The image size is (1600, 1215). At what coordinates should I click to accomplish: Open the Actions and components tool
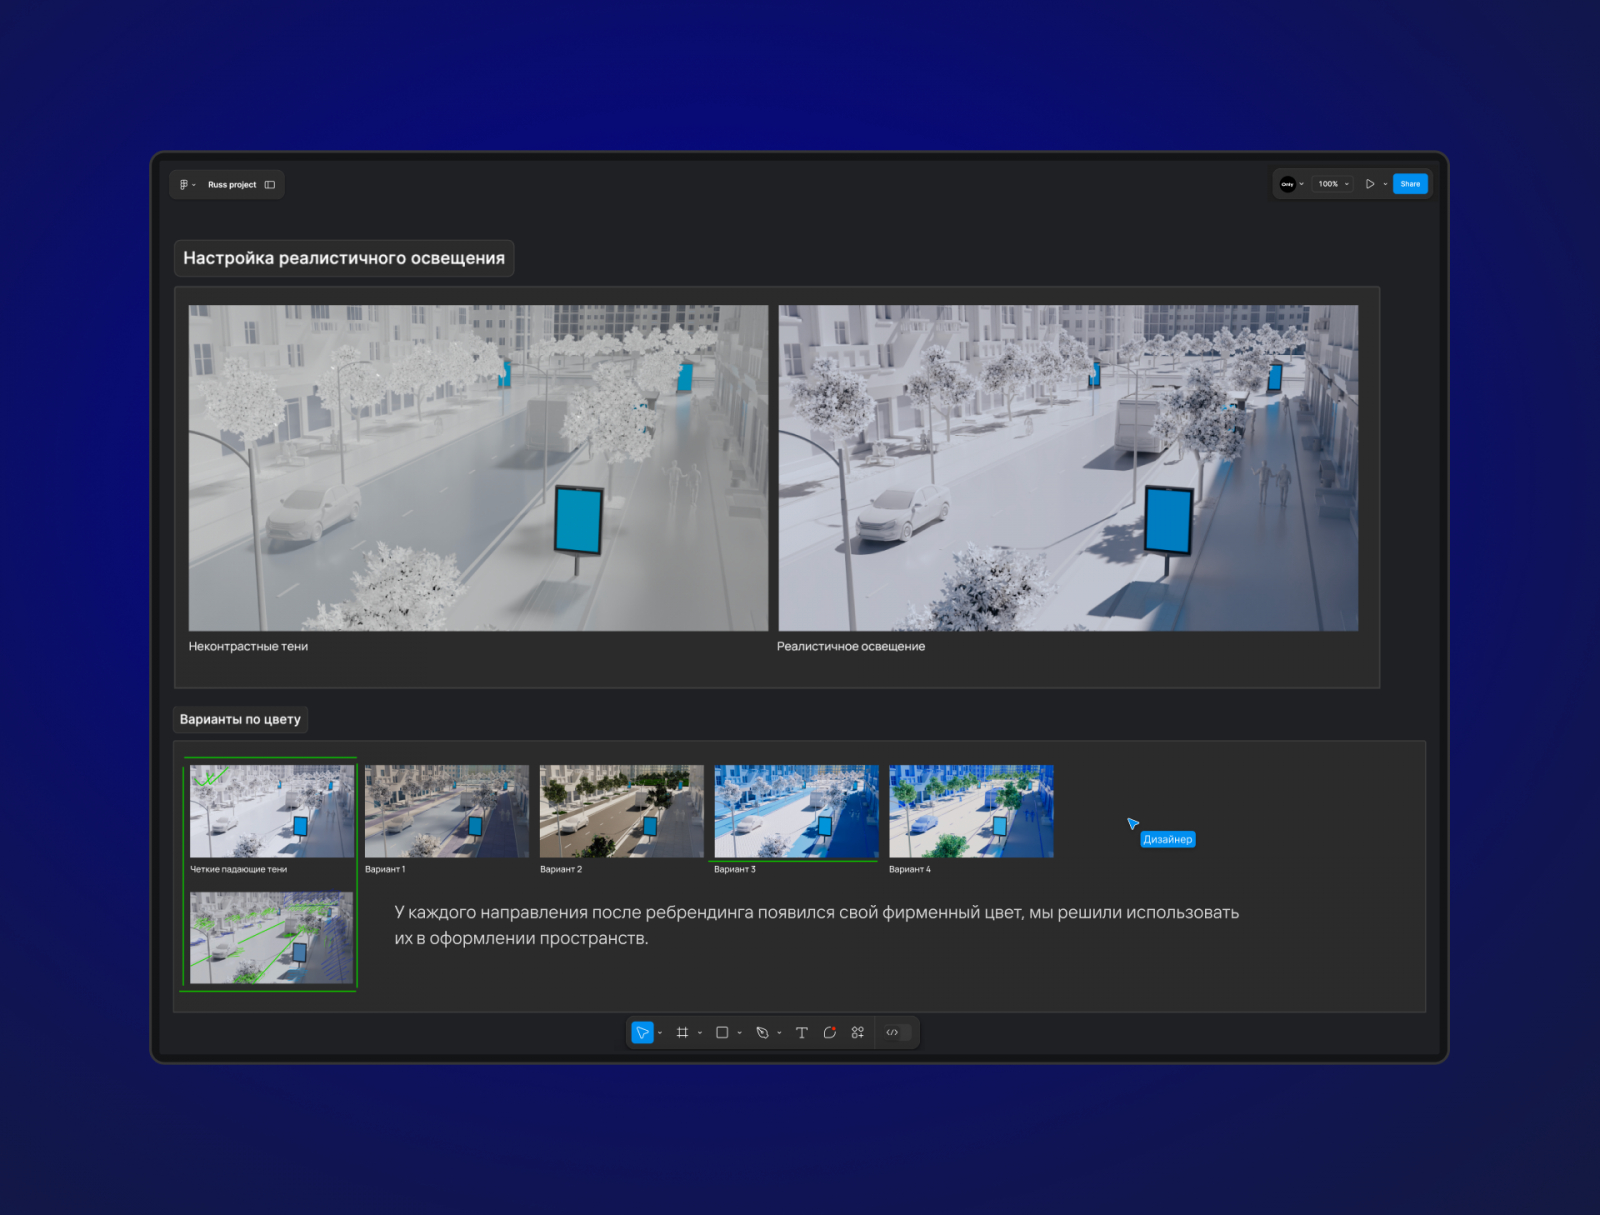pos(857,1032)
